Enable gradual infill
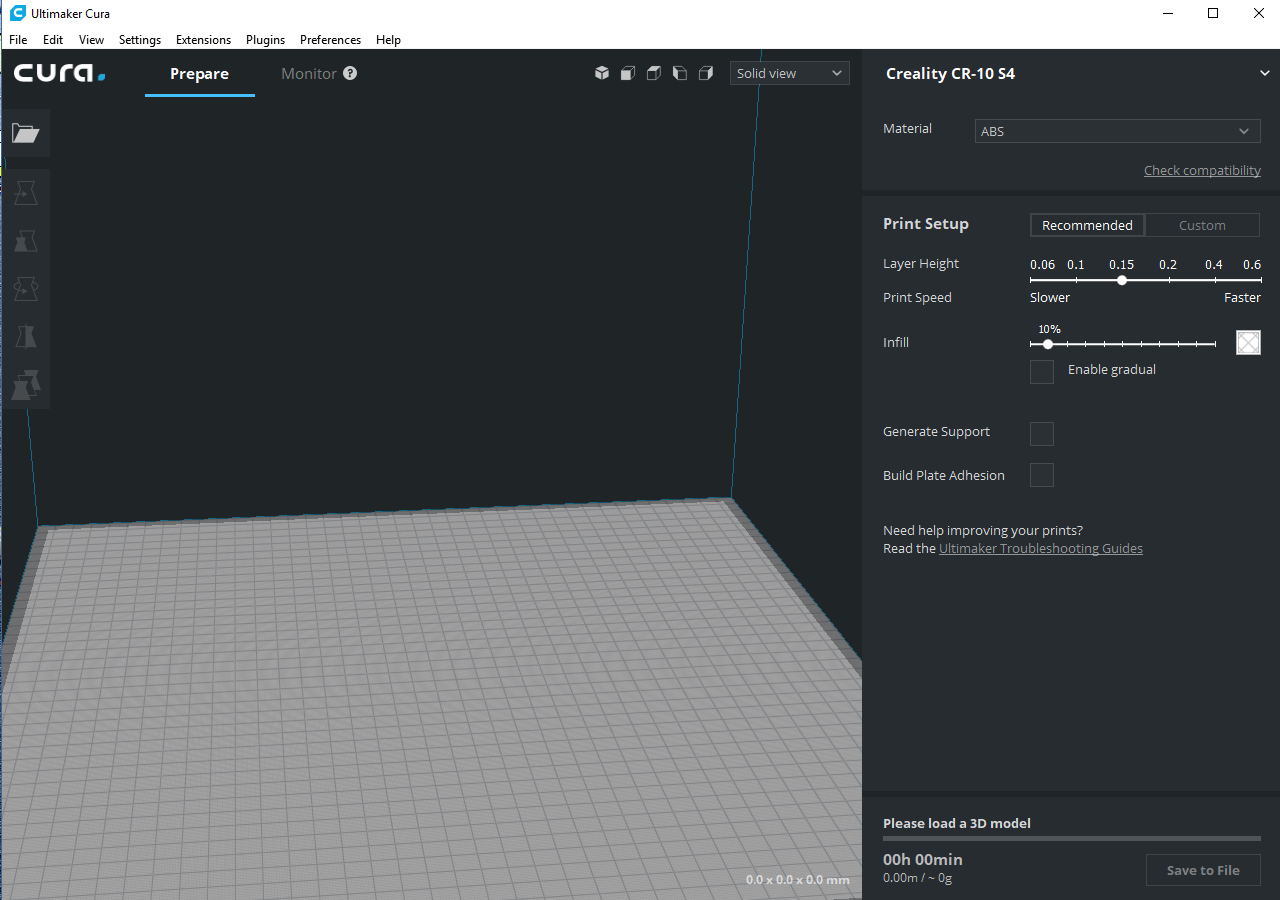The height and width of the screenshot is (900, 1280). pyautogui.click(x=1041, y=371)
